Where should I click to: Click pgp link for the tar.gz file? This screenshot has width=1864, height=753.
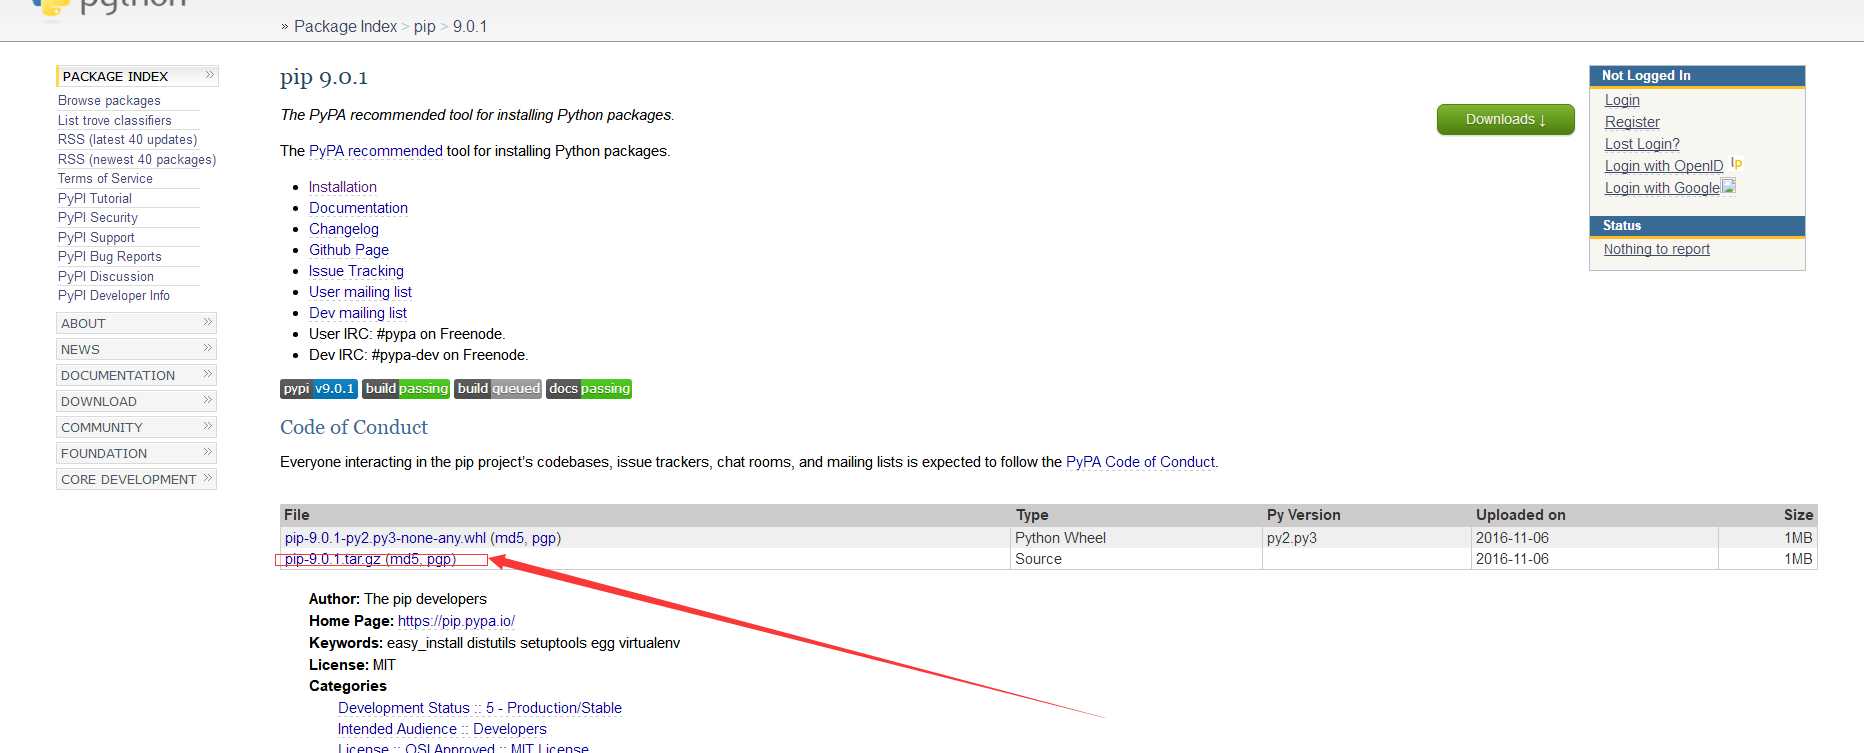click(x=439, y=559)
